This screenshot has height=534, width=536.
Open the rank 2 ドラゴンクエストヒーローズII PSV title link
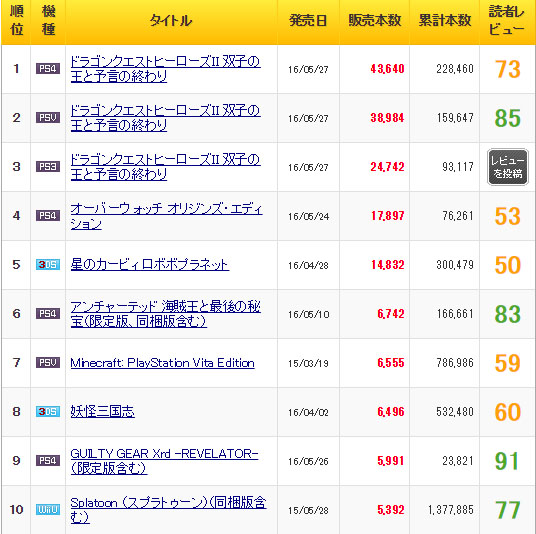[165, 118]
